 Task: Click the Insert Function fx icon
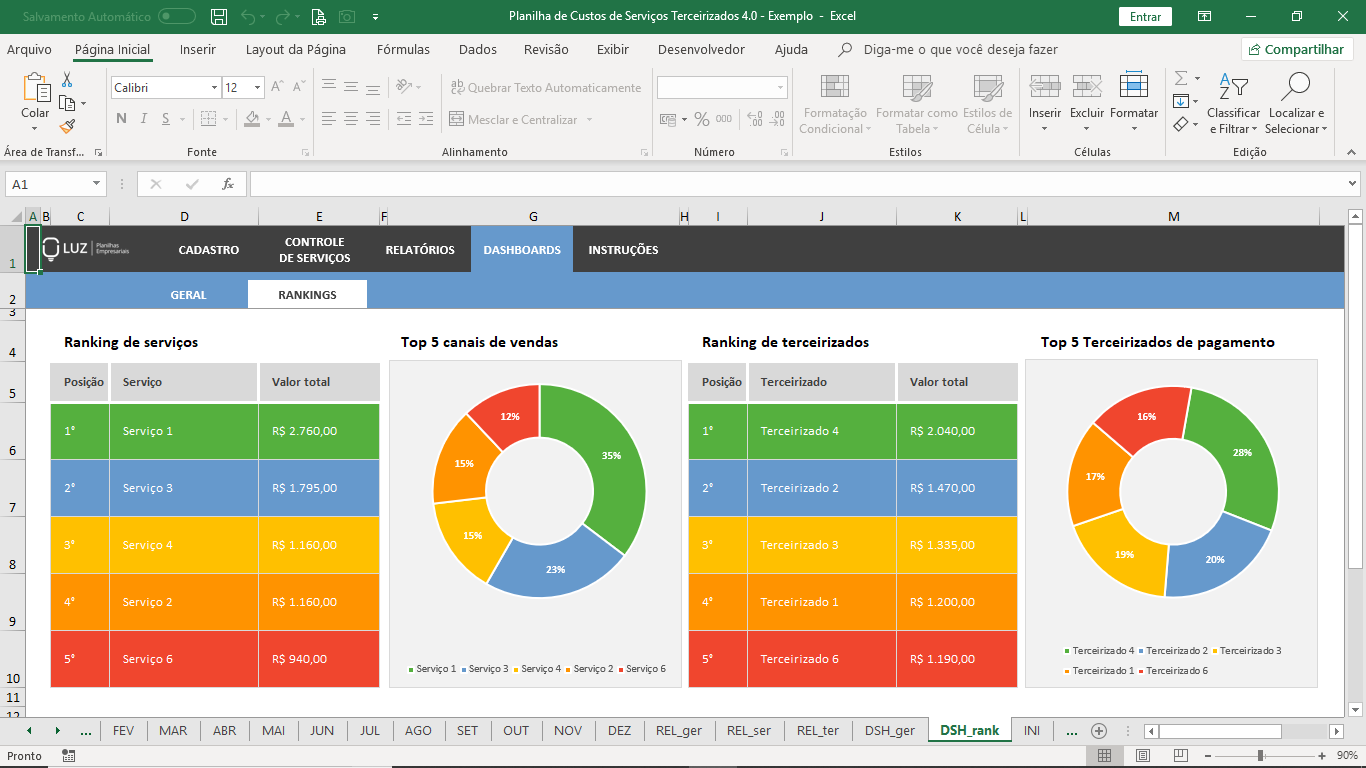click(x=228, y=184)
